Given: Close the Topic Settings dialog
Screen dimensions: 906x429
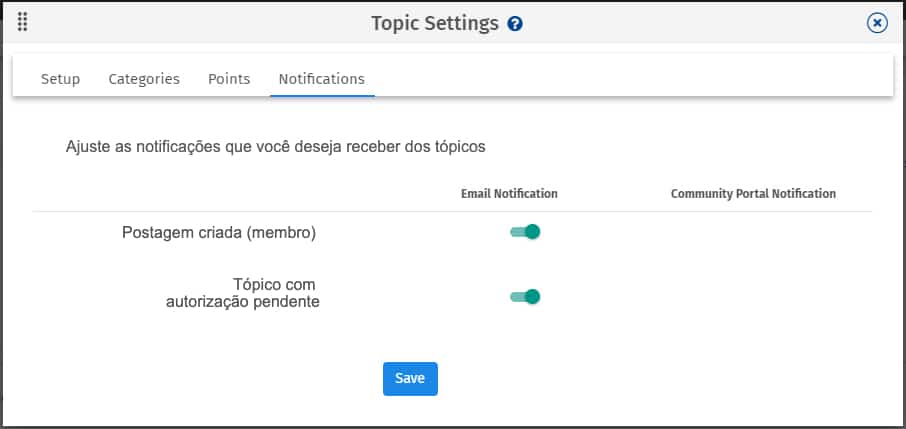Looking at the screenshot, I should [x=877, y=23].
